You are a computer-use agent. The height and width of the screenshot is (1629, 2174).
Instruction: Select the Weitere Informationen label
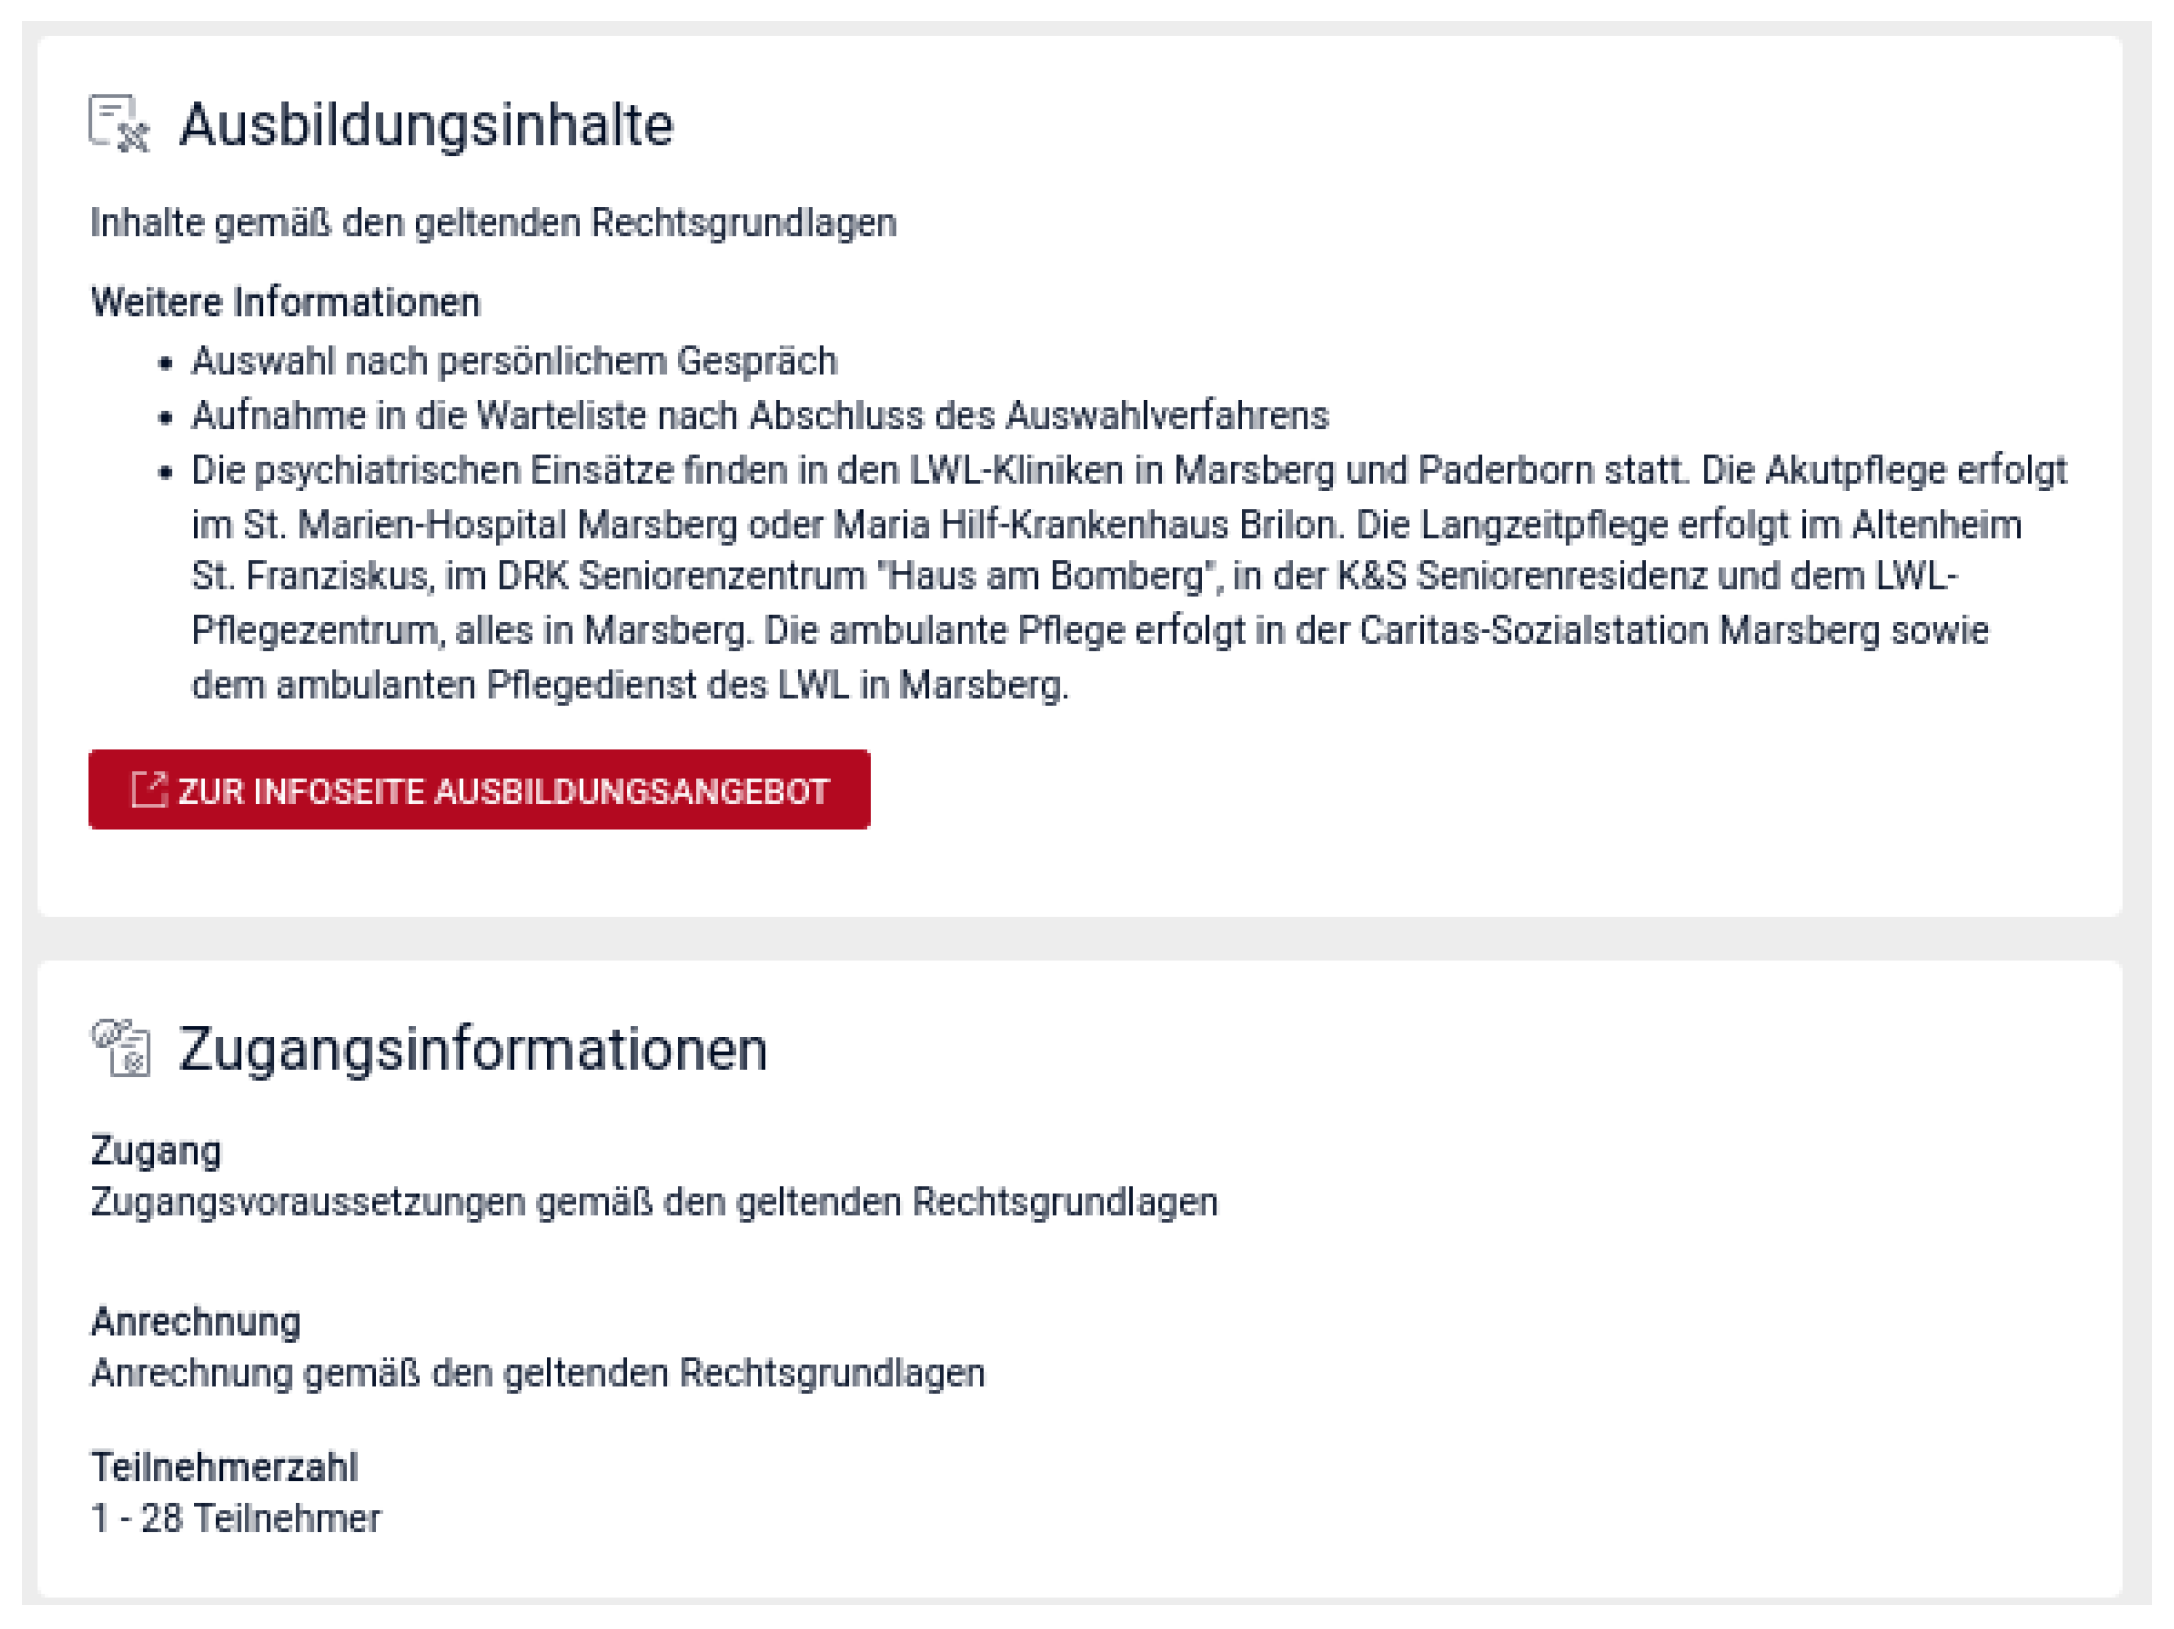click(x=285, y=302)
